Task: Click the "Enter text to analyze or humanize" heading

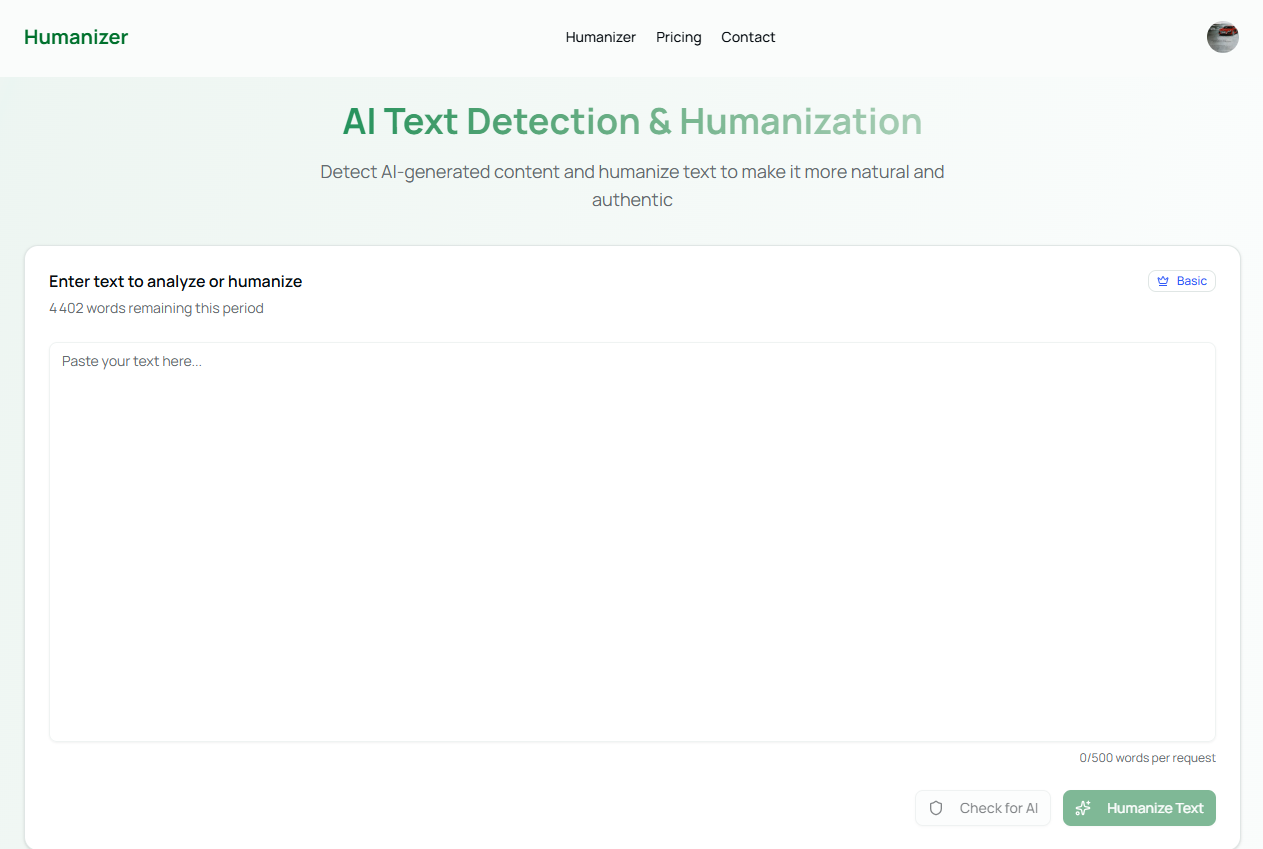Action: coord(175,281)
